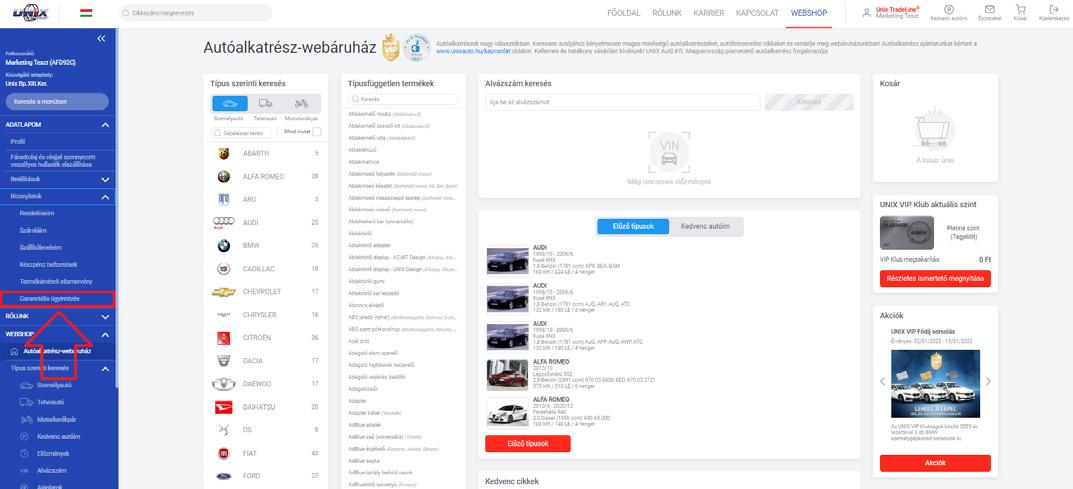Open KARRIER top menu
The width and height of the screenshot is (1073, 489).
click(710, 13)
